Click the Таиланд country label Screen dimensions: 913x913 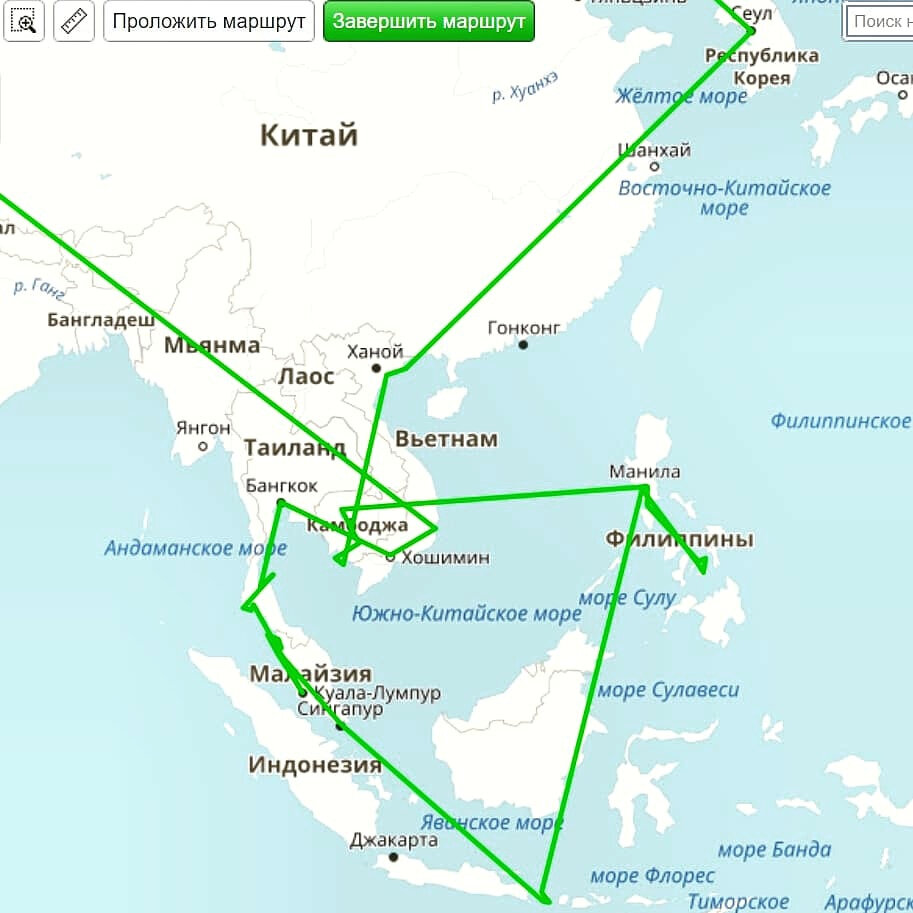coord(295,448)
